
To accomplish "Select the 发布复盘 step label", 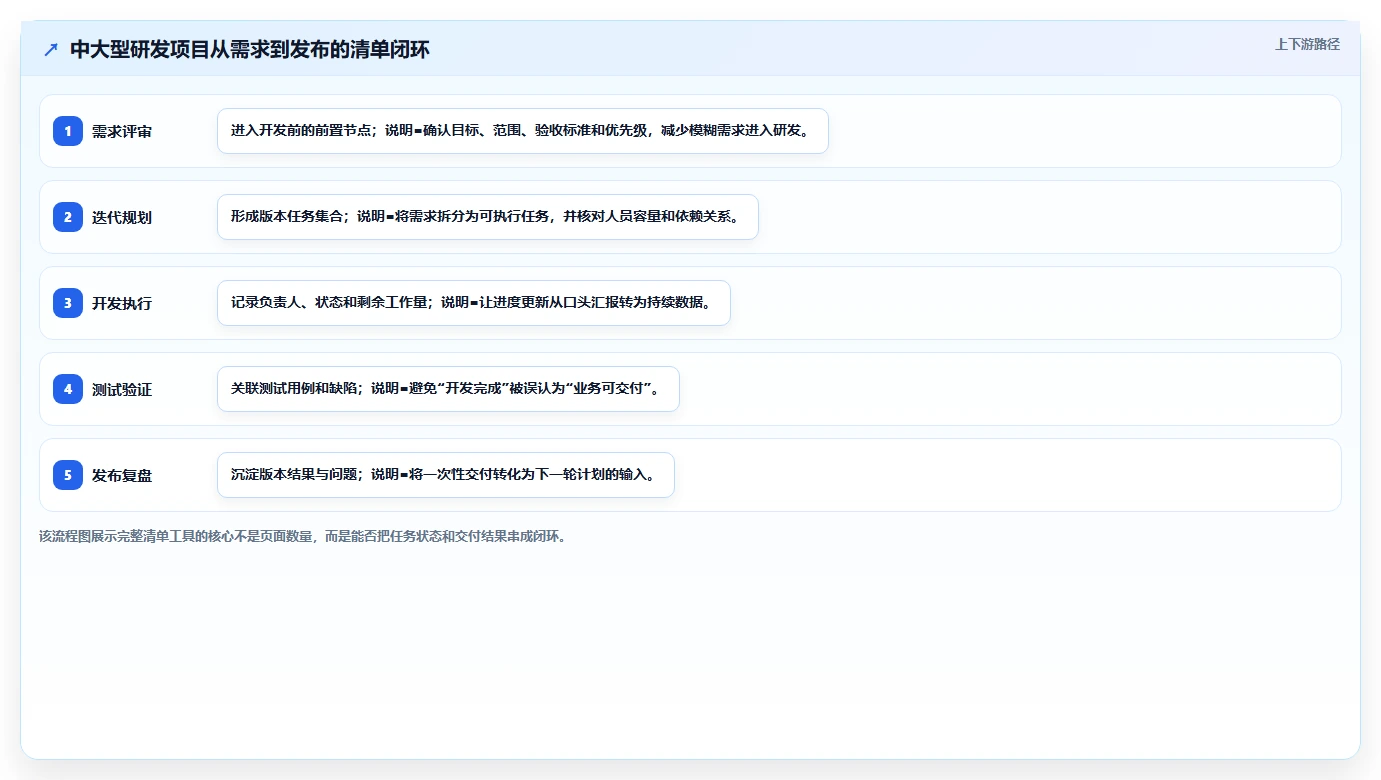I will [x=122, y=475].
